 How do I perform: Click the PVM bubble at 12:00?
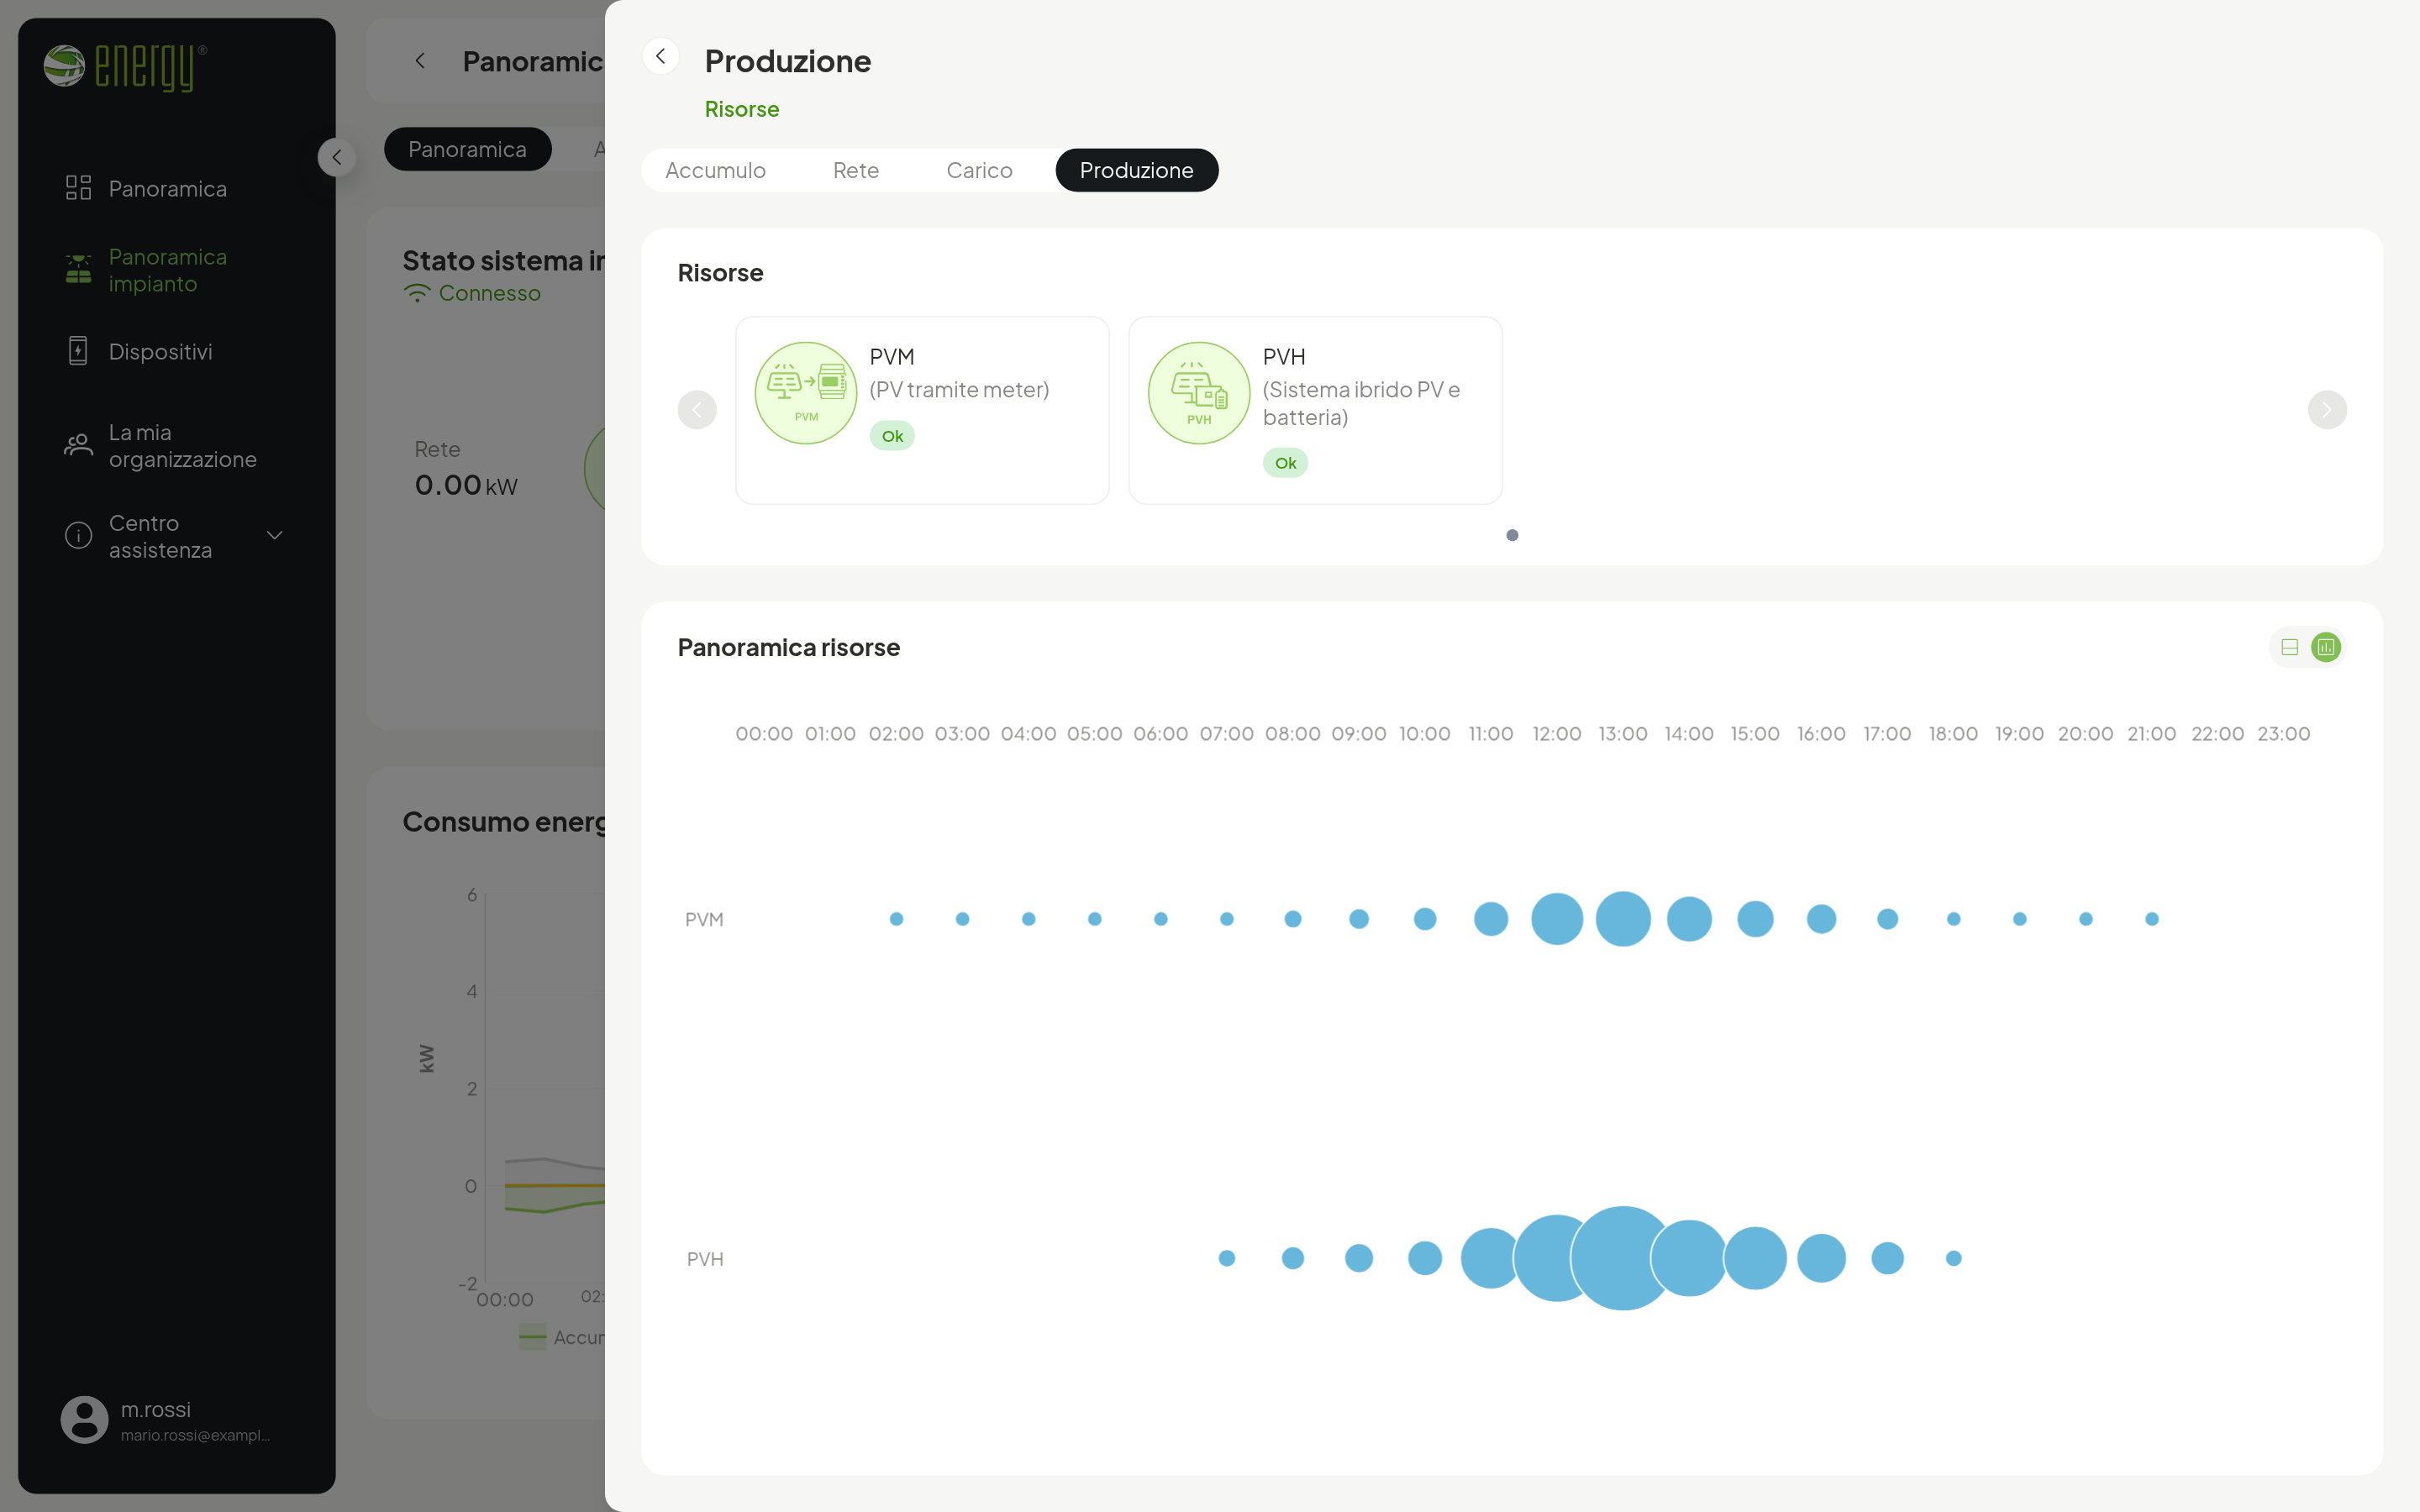tap(1557, 919)
